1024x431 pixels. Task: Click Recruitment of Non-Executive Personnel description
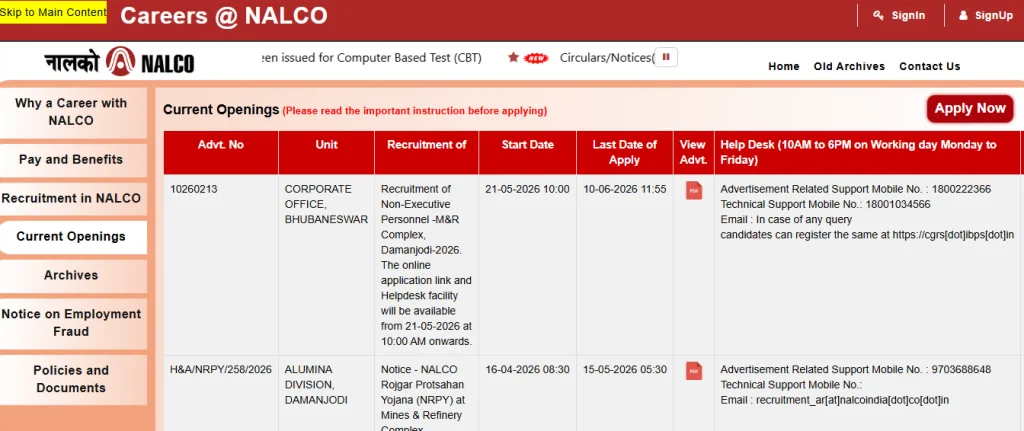pyautogui.click(x=426, y=265)
